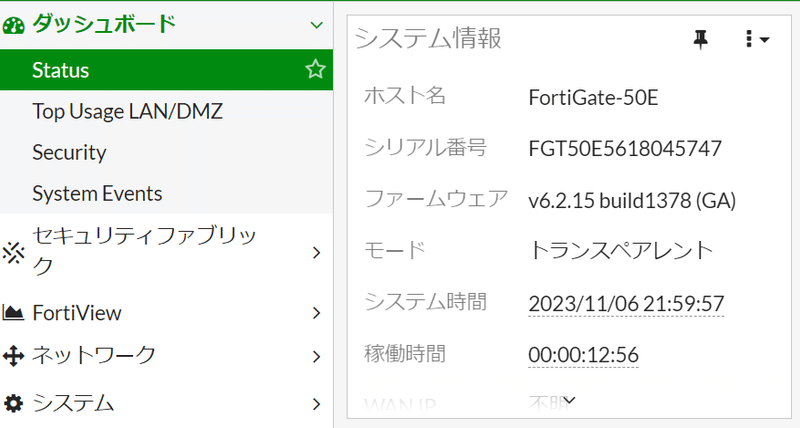800x428 pixels.
Task: Collapse the ダッシュボード menu chevron
Action: click(x=316, y=25)
